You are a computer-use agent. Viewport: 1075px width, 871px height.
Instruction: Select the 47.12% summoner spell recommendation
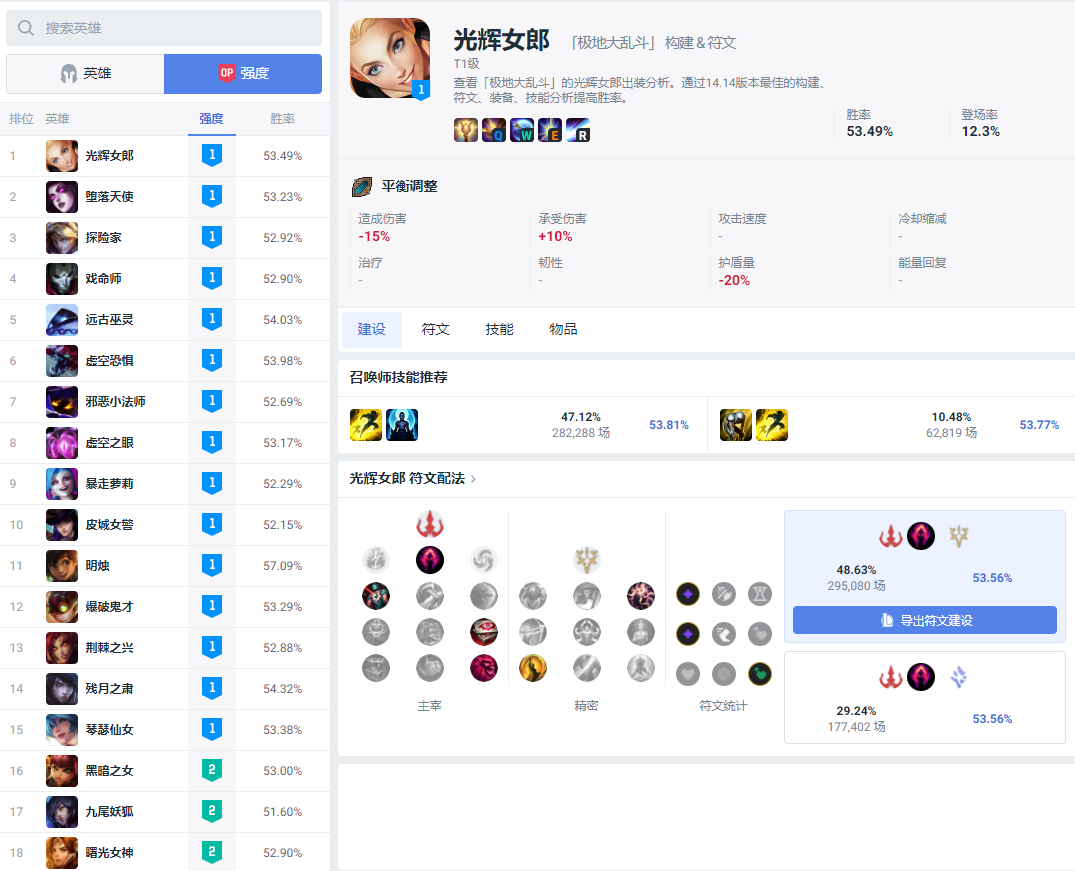tap(522, 425)
